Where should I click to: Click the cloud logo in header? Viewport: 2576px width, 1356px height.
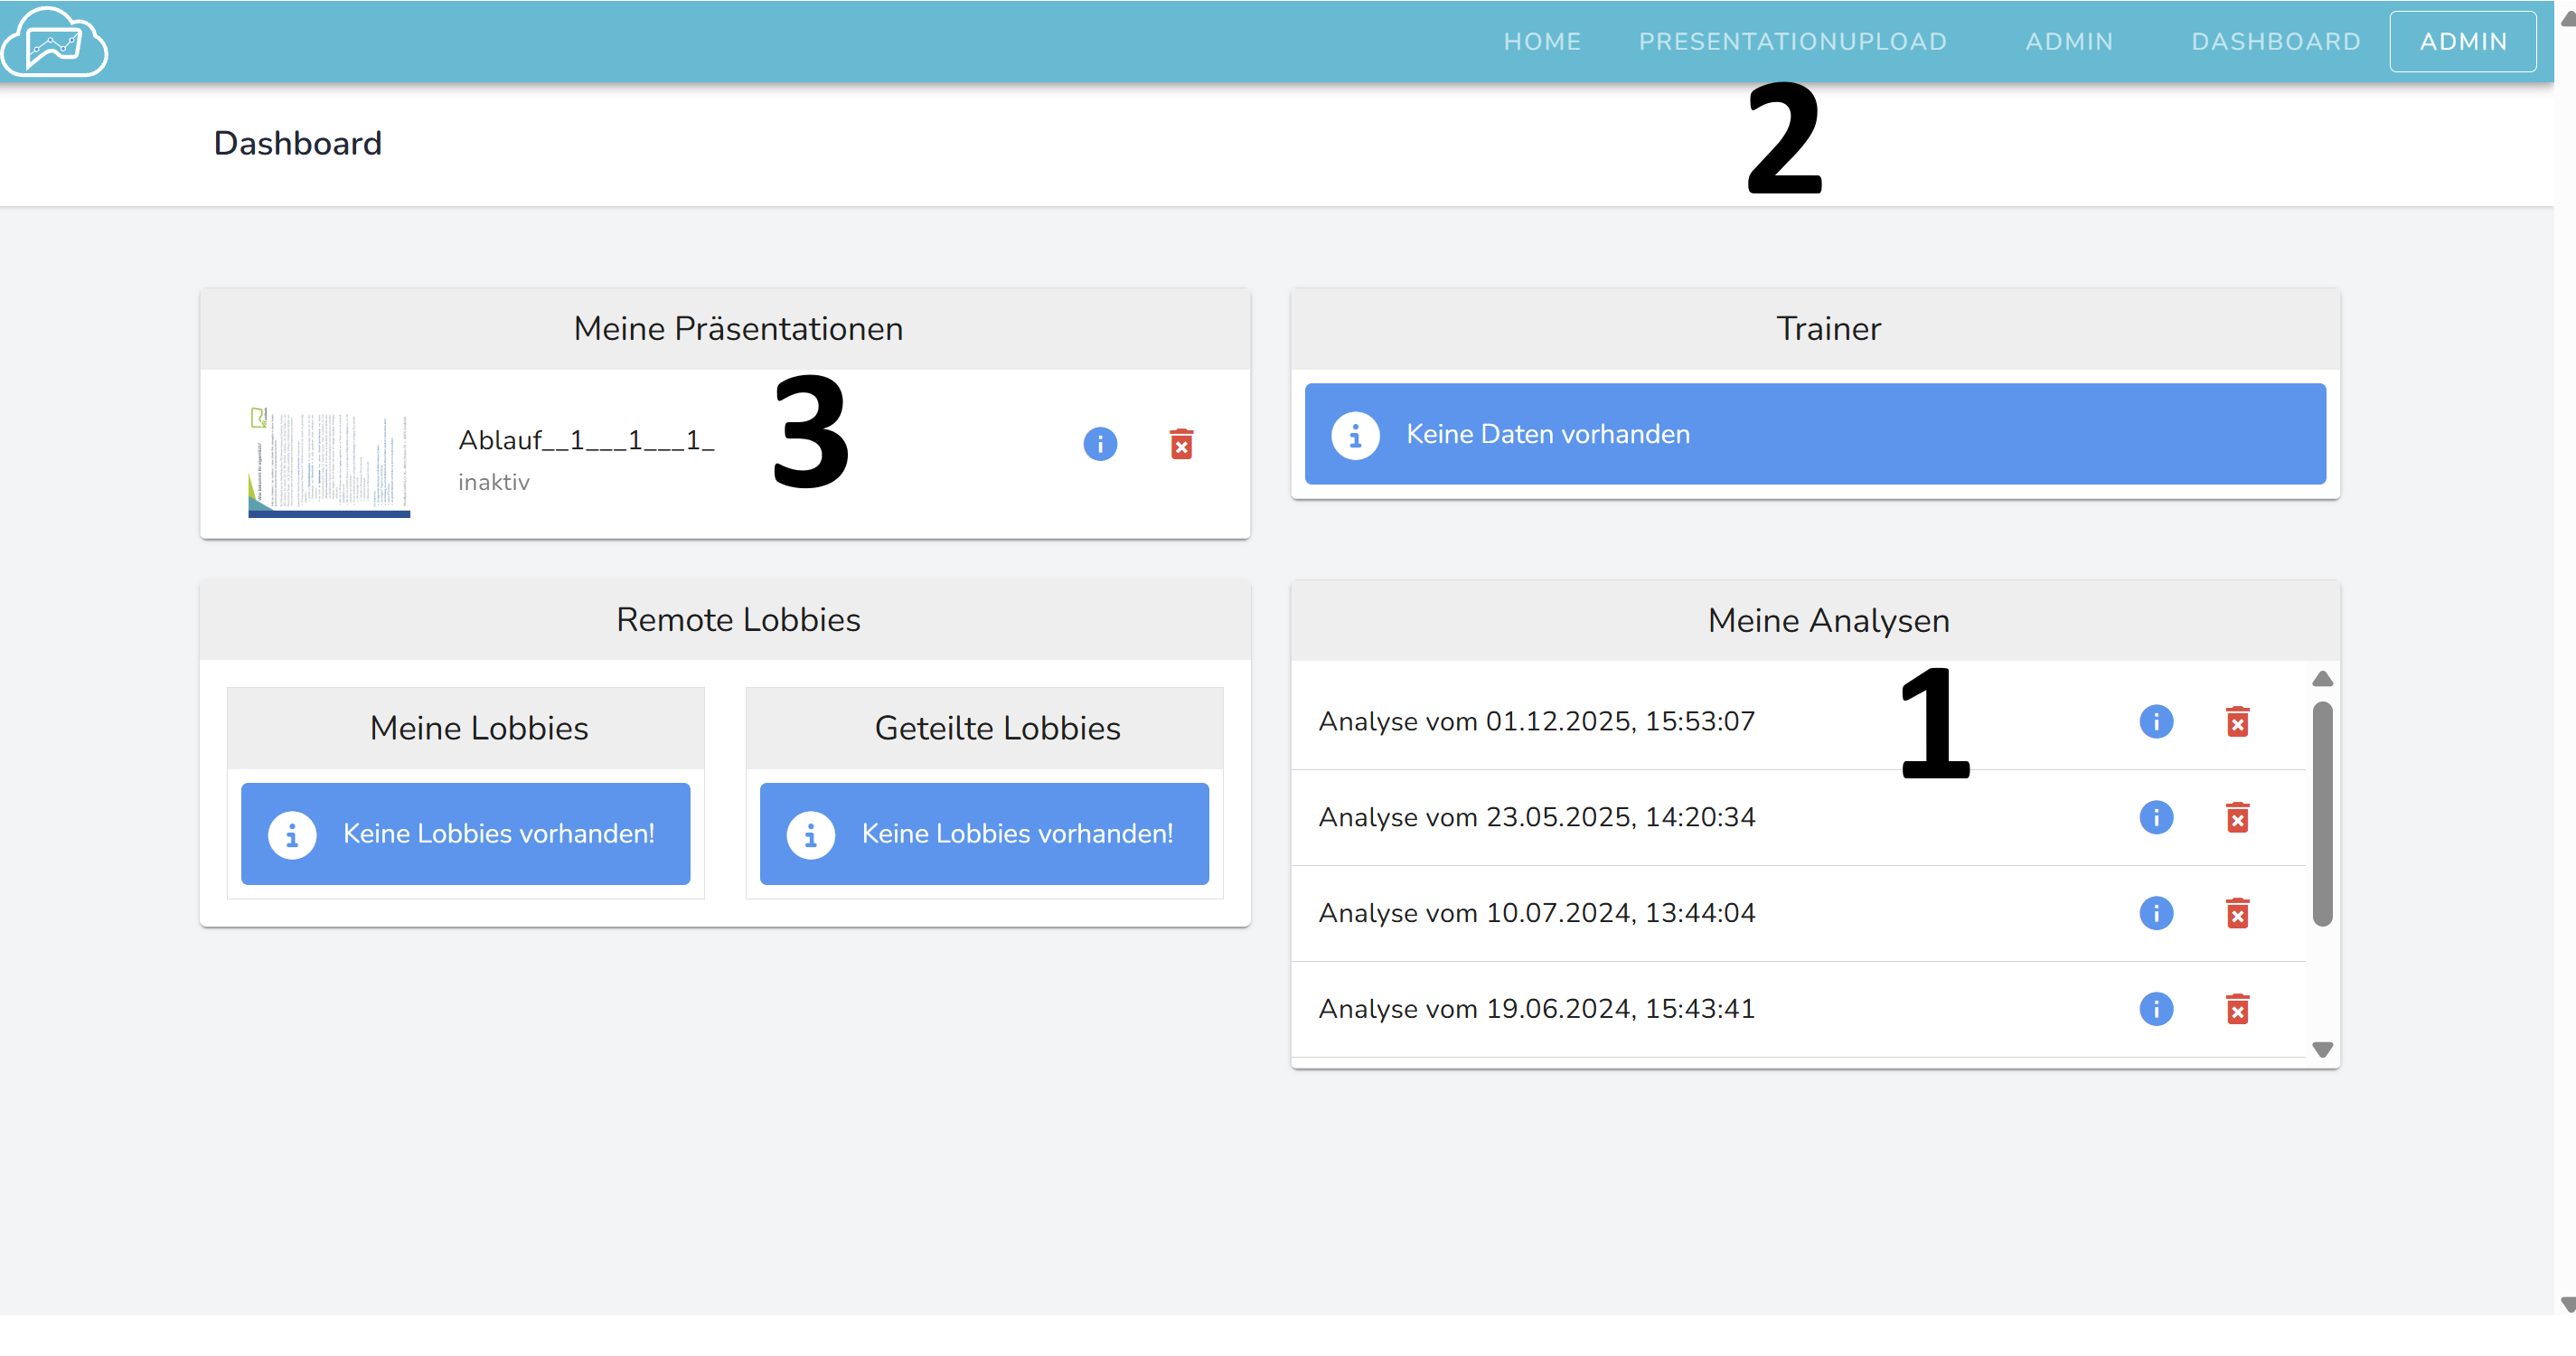click(x=55, y=42)
